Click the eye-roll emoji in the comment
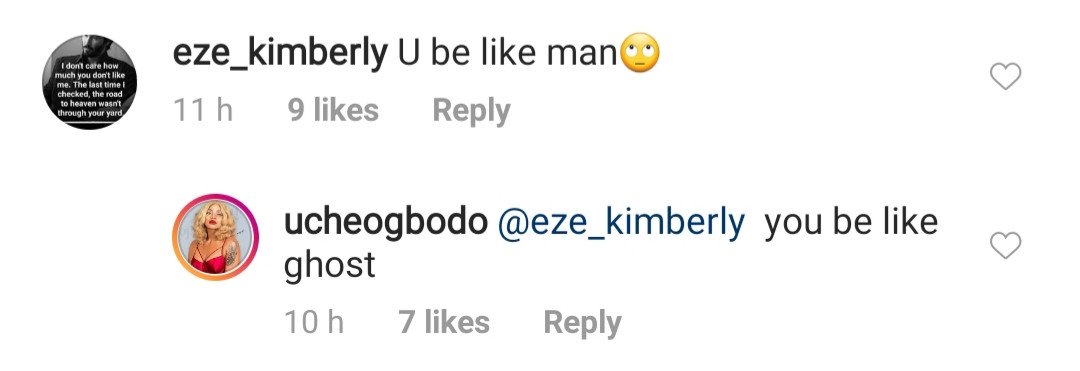 tap(640, 54)
